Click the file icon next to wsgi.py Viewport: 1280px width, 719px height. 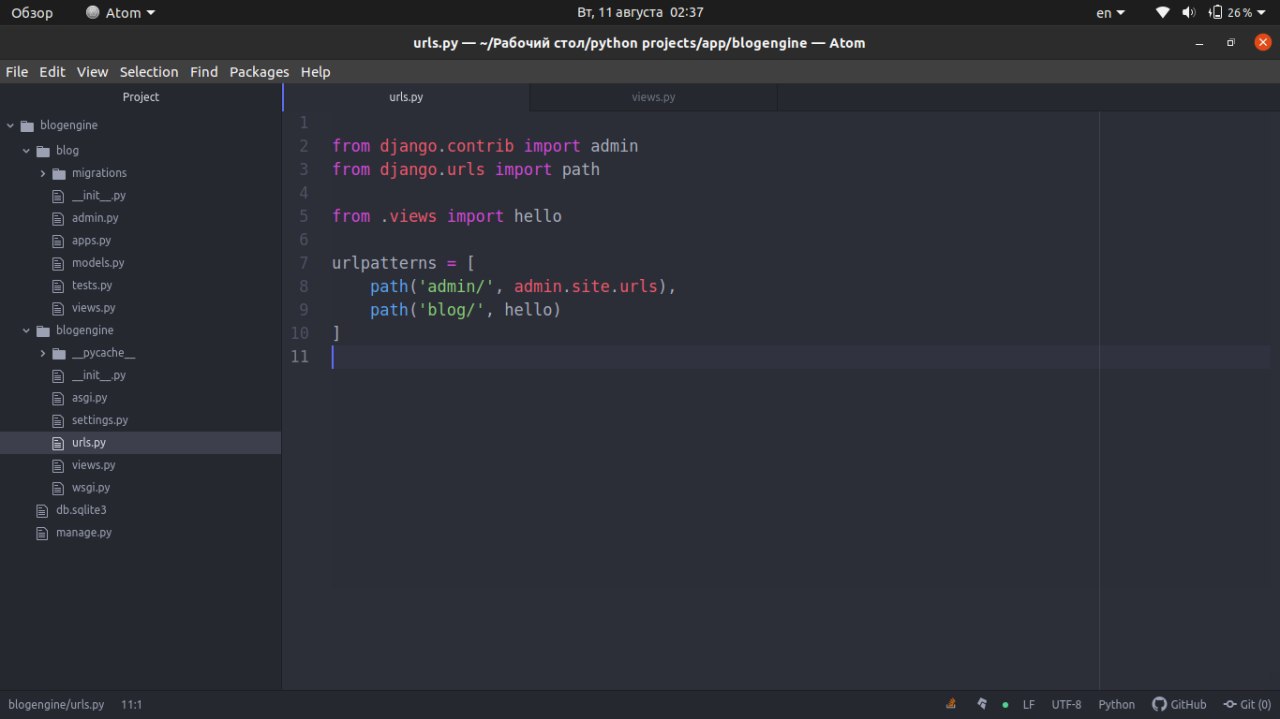58,488
